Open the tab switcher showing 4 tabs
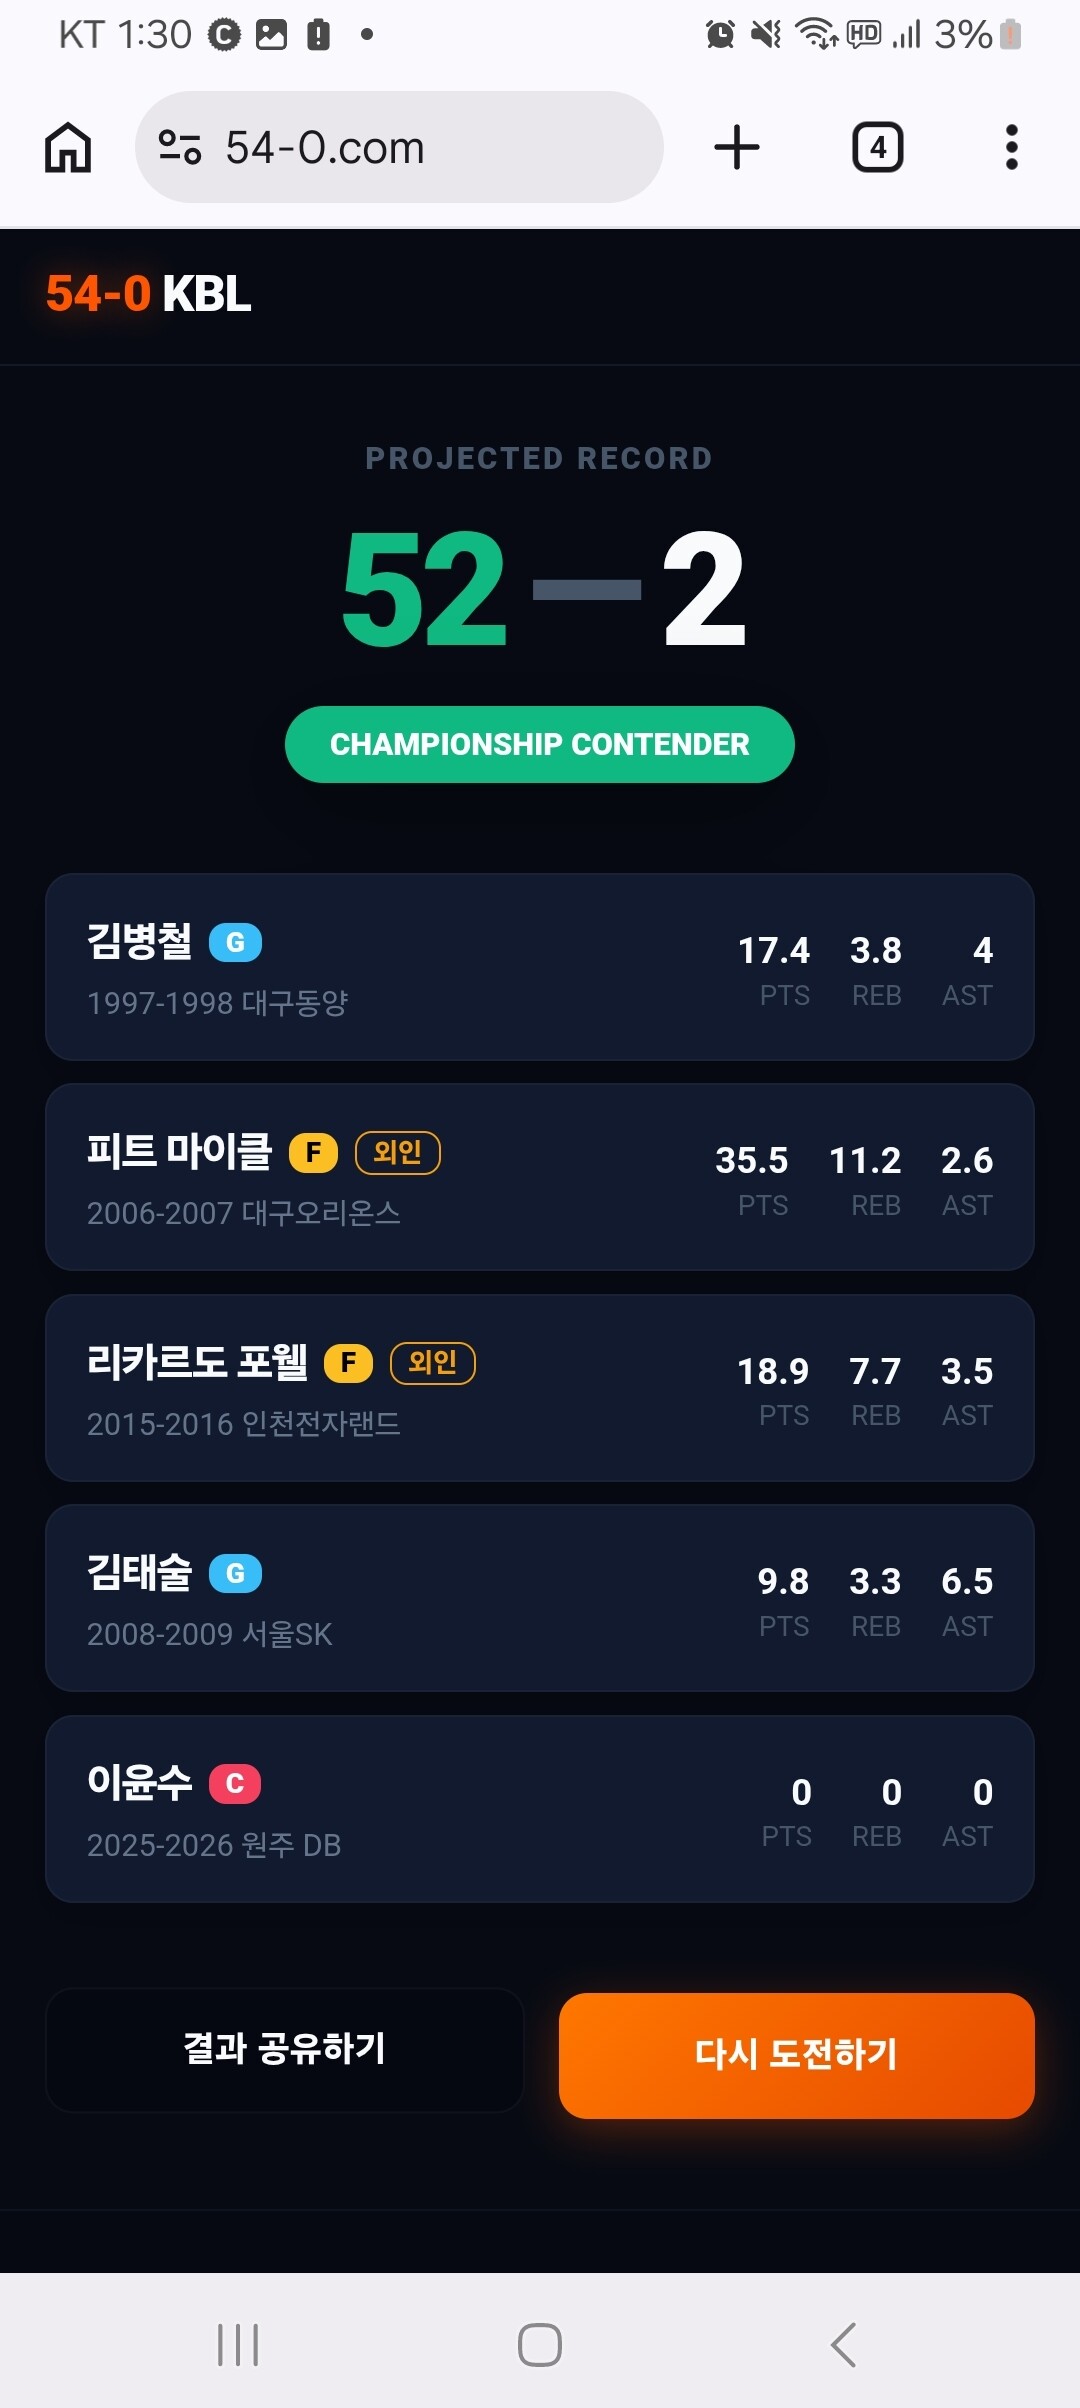The image size is (1080, 2408). point(878,148)
